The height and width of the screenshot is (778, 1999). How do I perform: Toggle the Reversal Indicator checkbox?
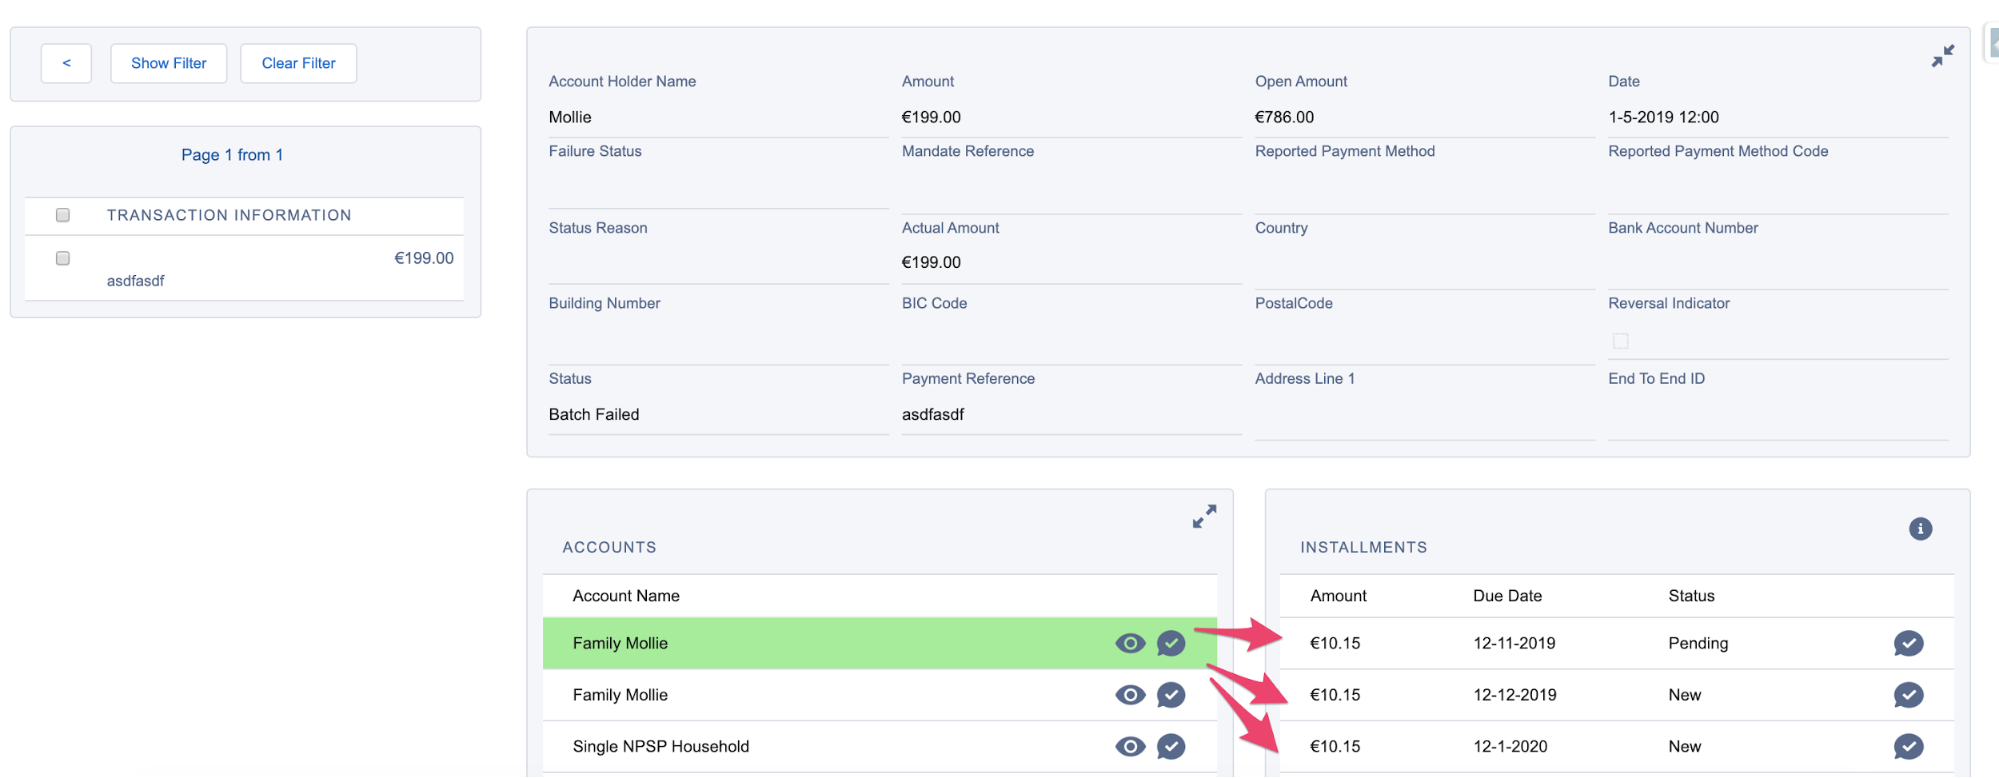[1620, 341]
